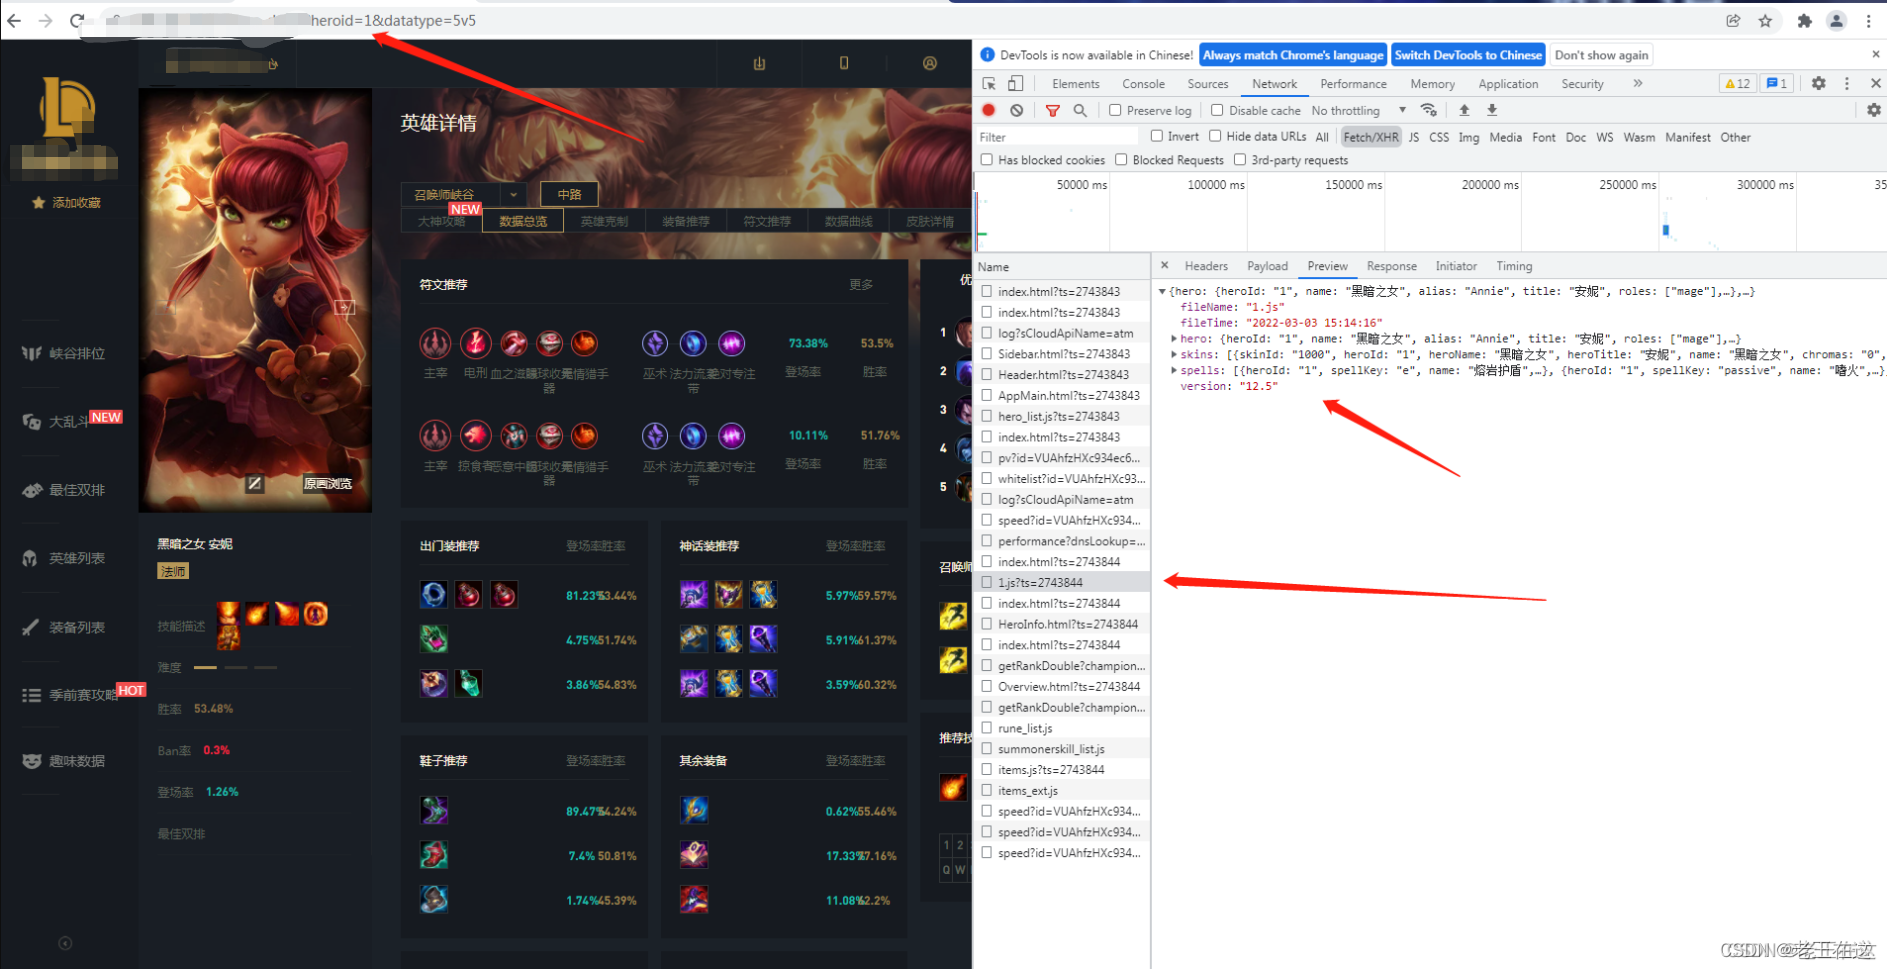Screen dimensions: 1887x969
Task: Filter requests by Fetch/XHR
Action: (1370, 137)
